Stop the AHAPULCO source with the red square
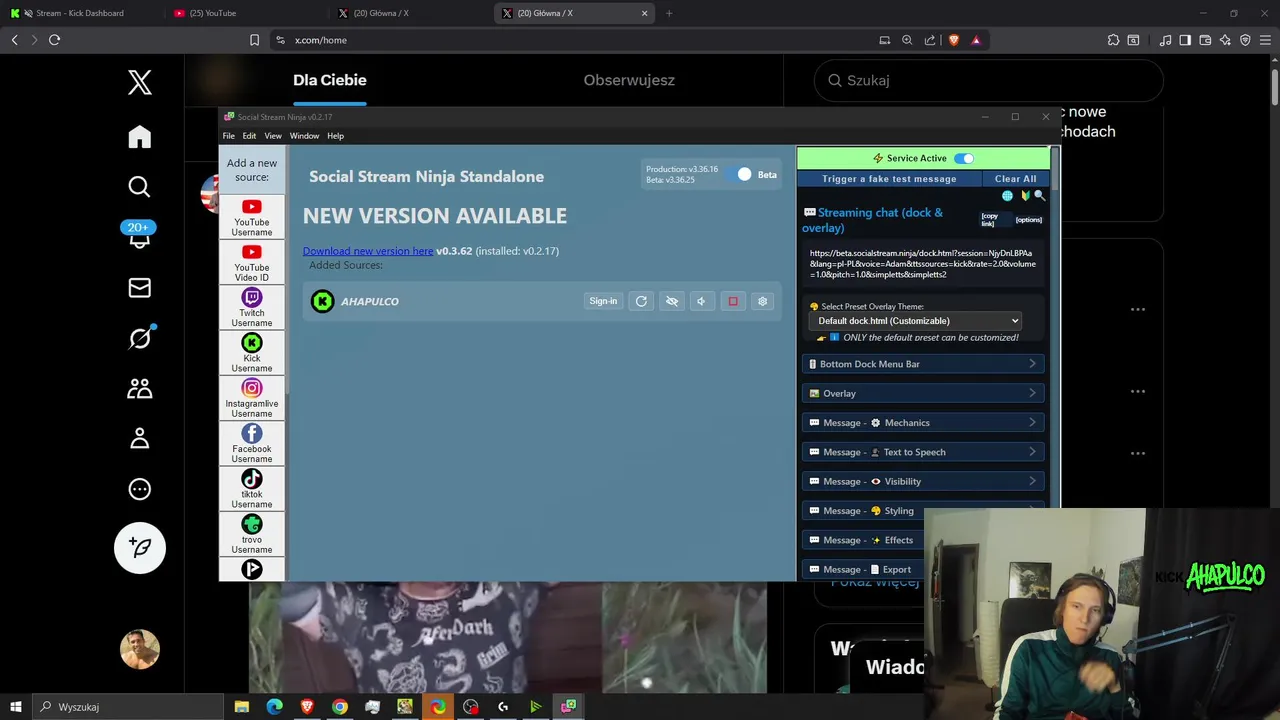The height and width of the screenshot is (720, 1280). point(733,301)
